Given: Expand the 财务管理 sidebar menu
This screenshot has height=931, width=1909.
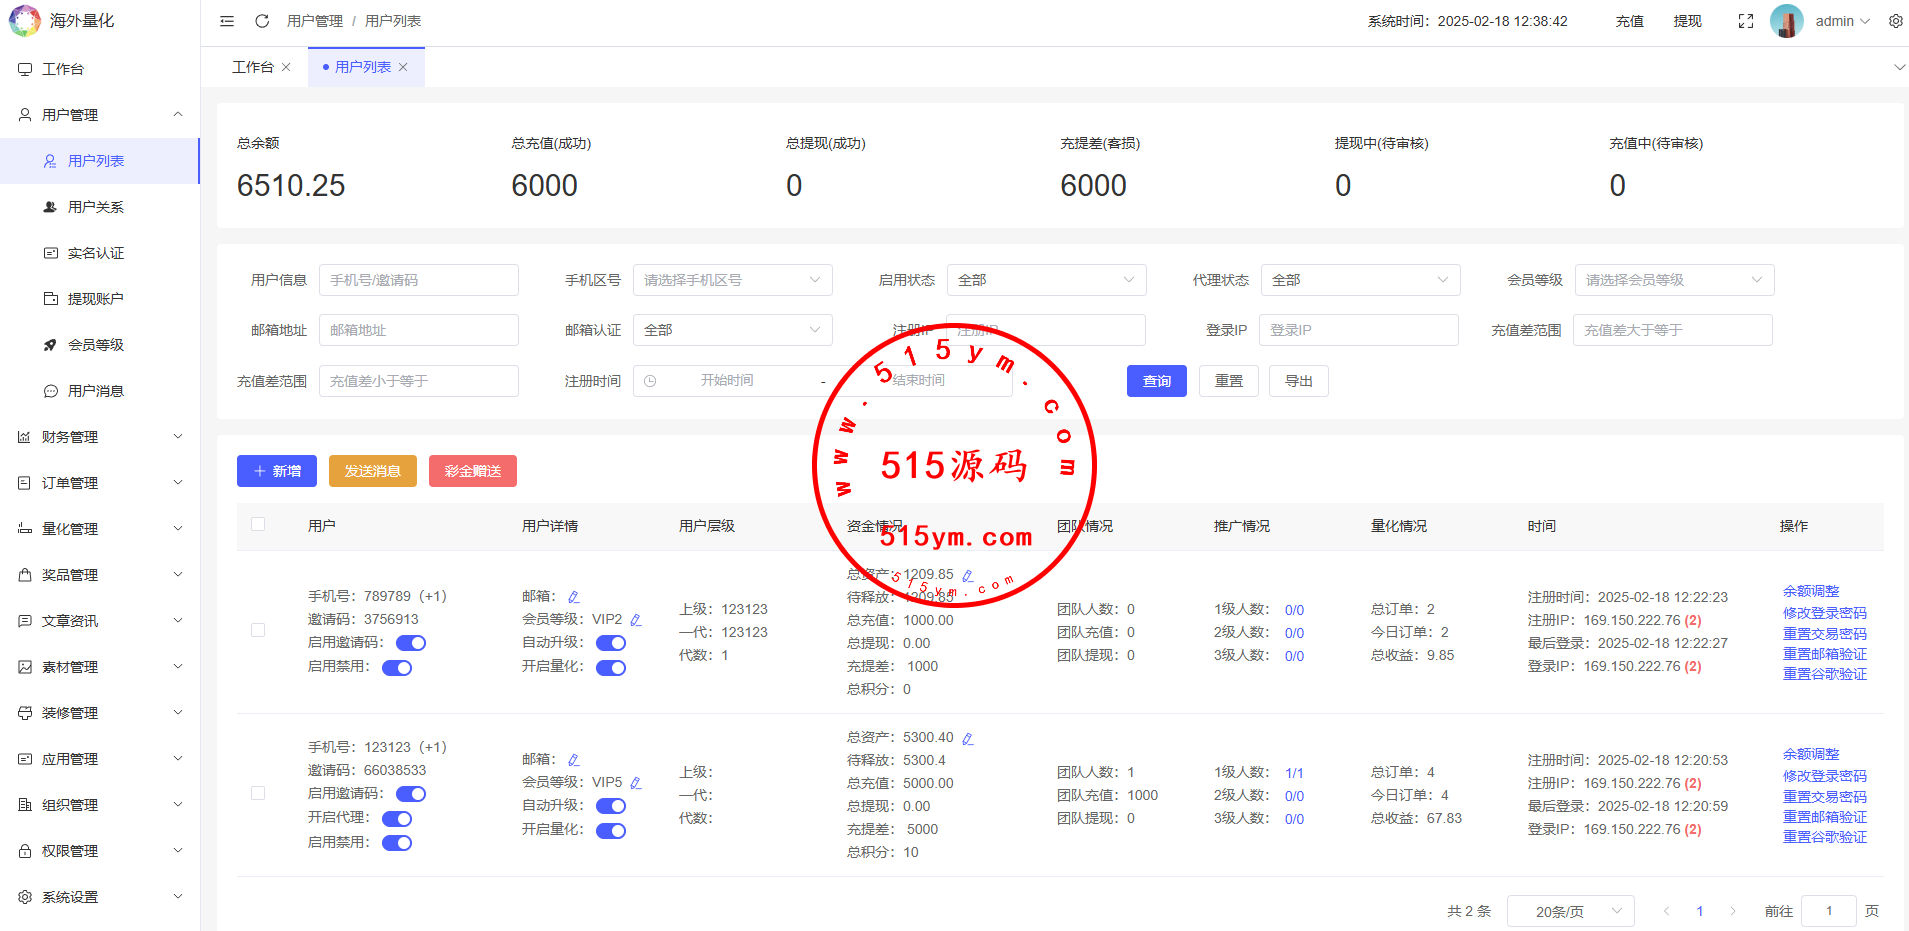Looking at the screenshot, I should (x=100, y=437).
